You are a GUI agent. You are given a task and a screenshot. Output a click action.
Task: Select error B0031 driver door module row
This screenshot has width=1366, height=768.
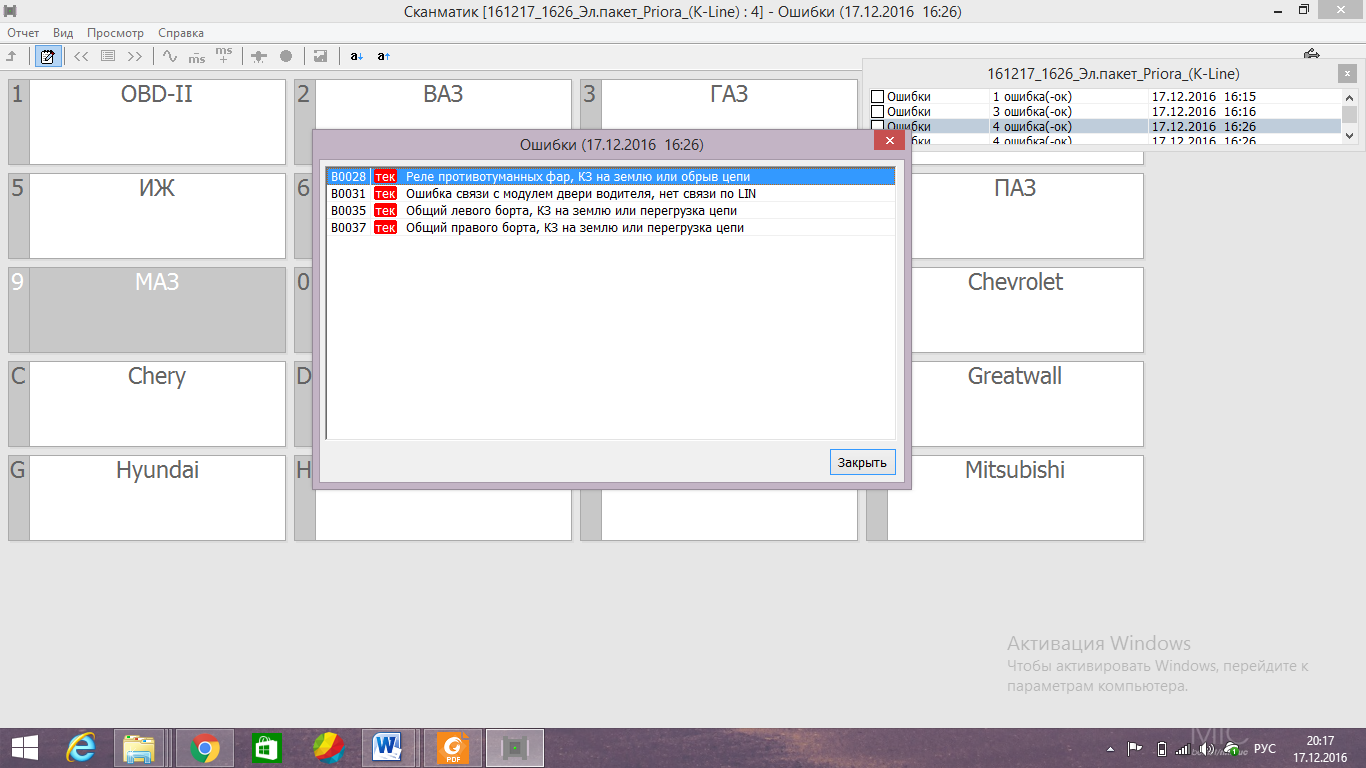tap(610, 194)
